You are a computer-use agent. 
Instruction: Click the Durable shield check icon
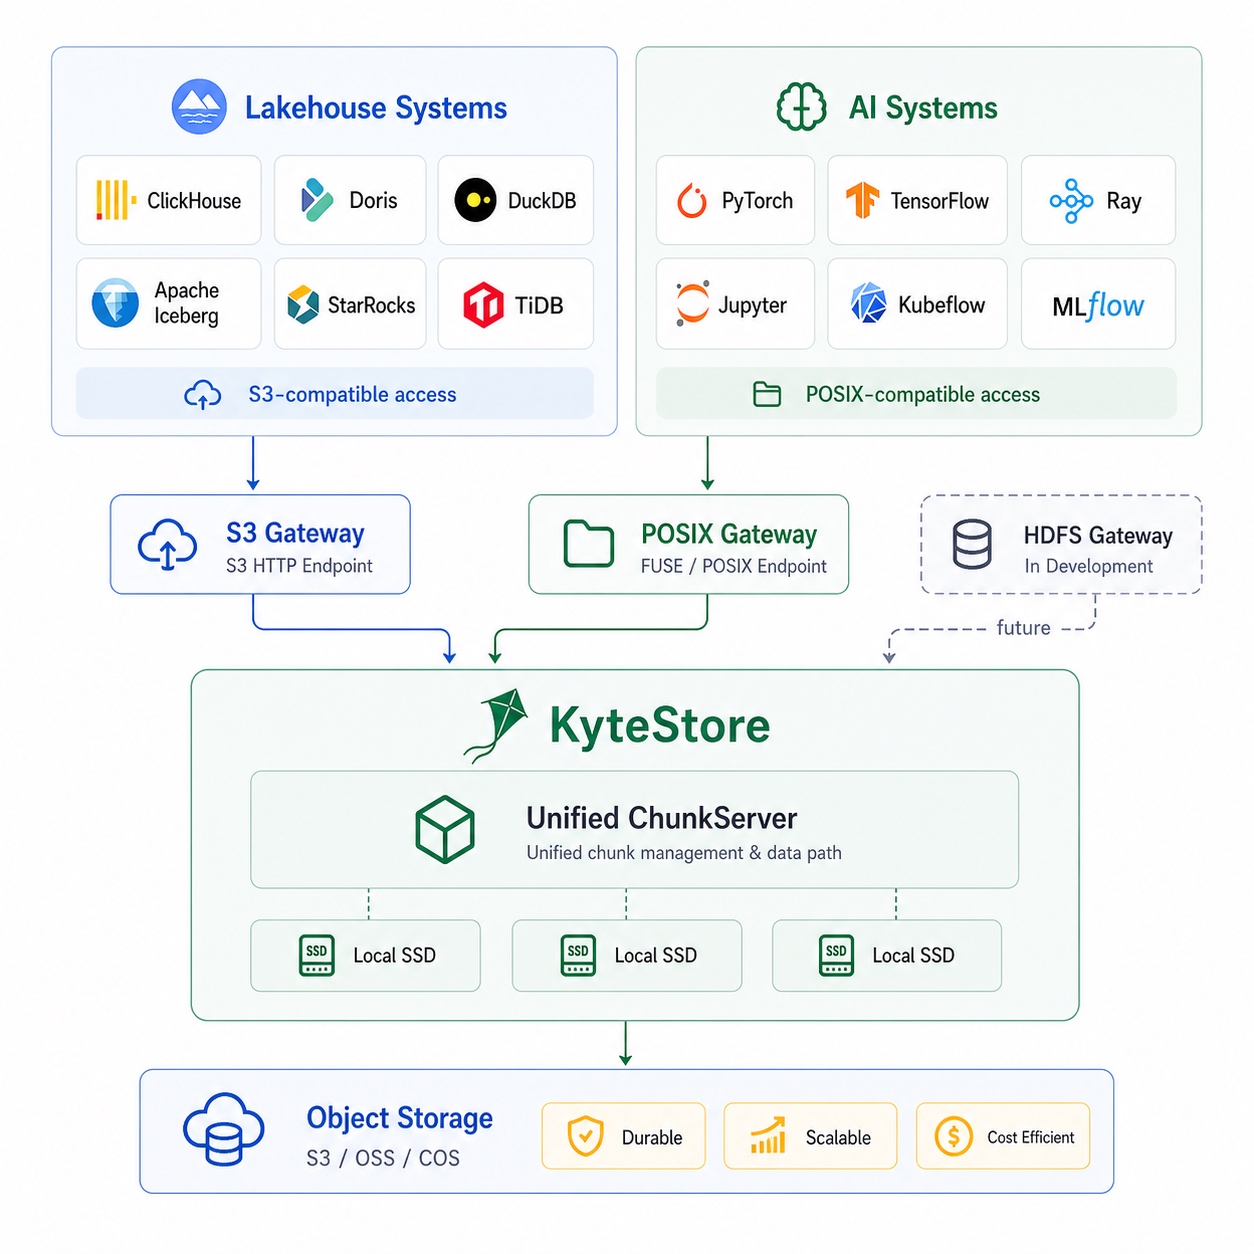585,1137
